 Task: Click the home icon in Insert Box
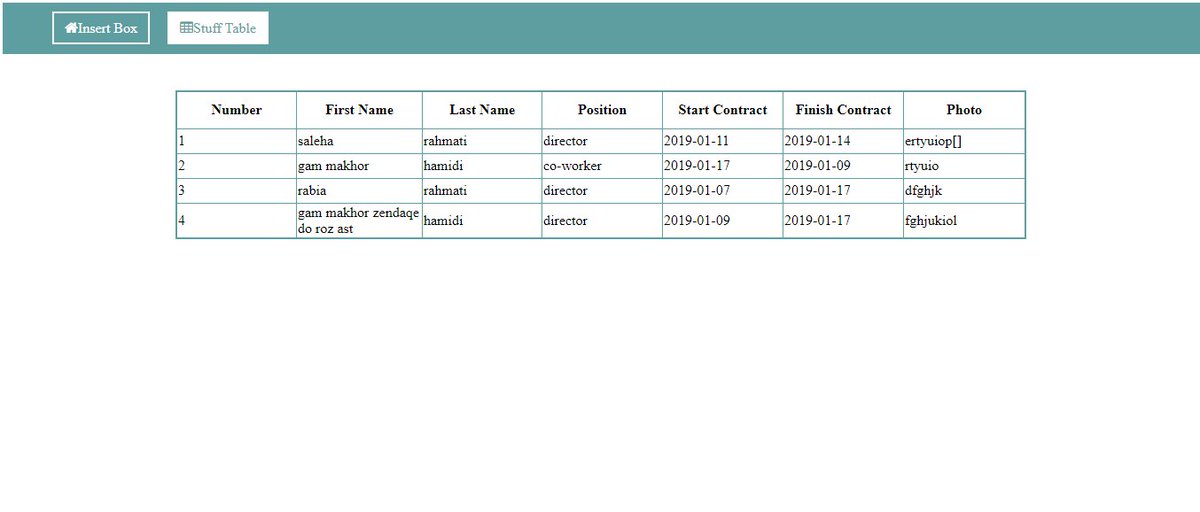click(71, 28)
